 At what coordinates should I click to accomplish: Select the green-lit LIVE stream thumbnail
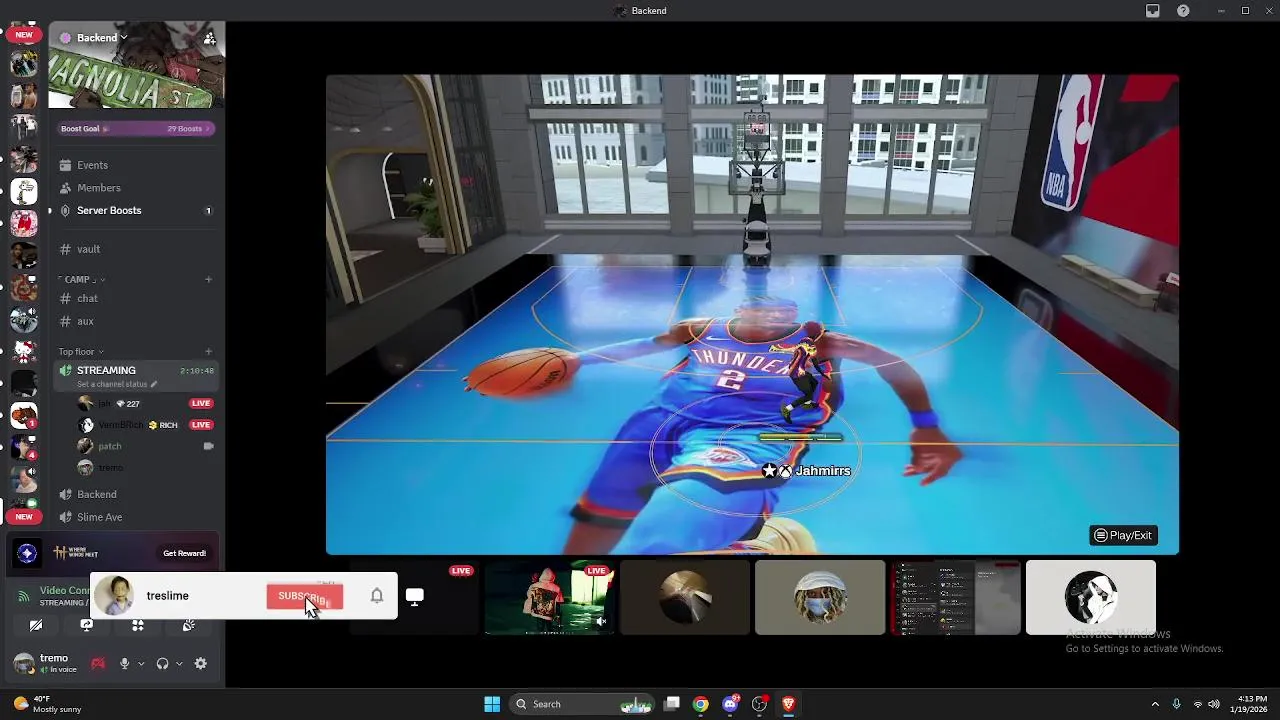click(549, 597)
